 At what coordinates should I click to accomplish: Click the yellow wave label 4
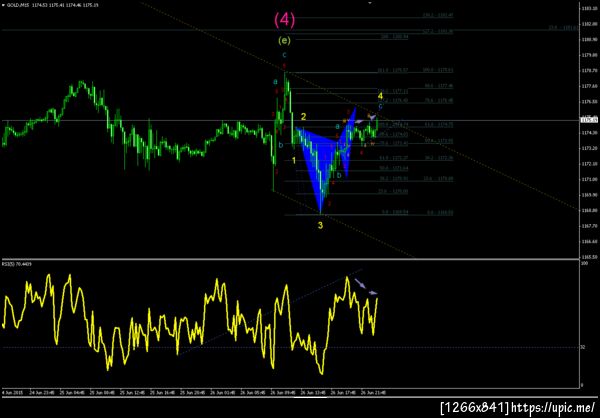click(x=380, y=95)
